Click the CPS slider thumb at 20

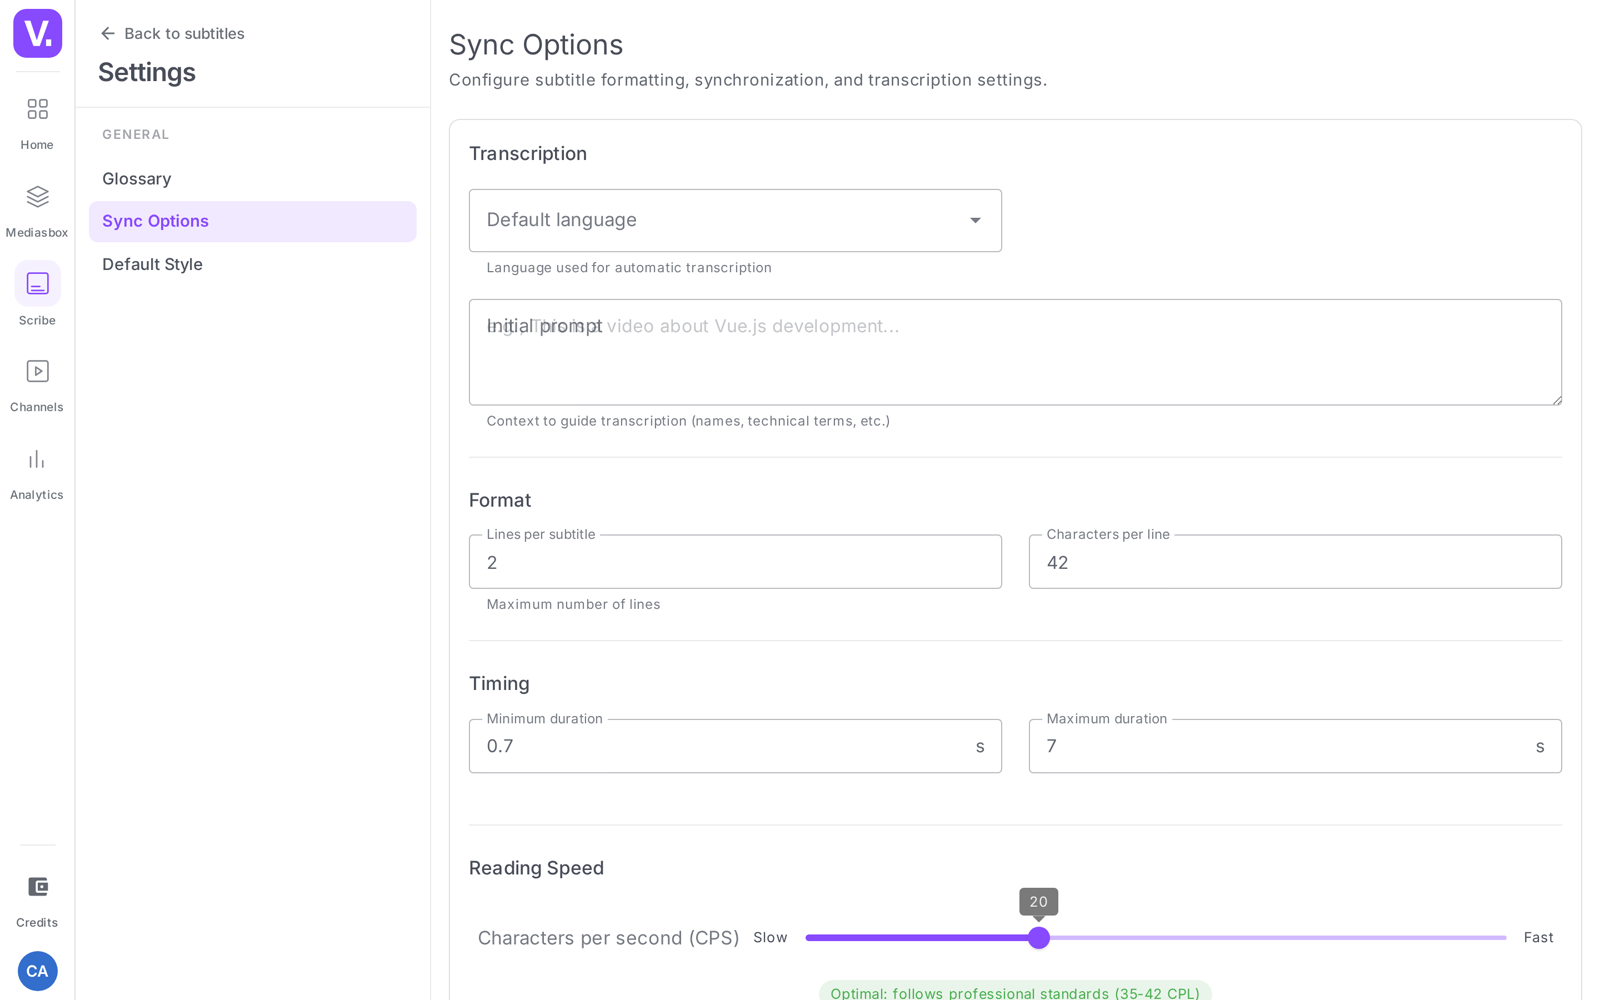(1039, 938)
